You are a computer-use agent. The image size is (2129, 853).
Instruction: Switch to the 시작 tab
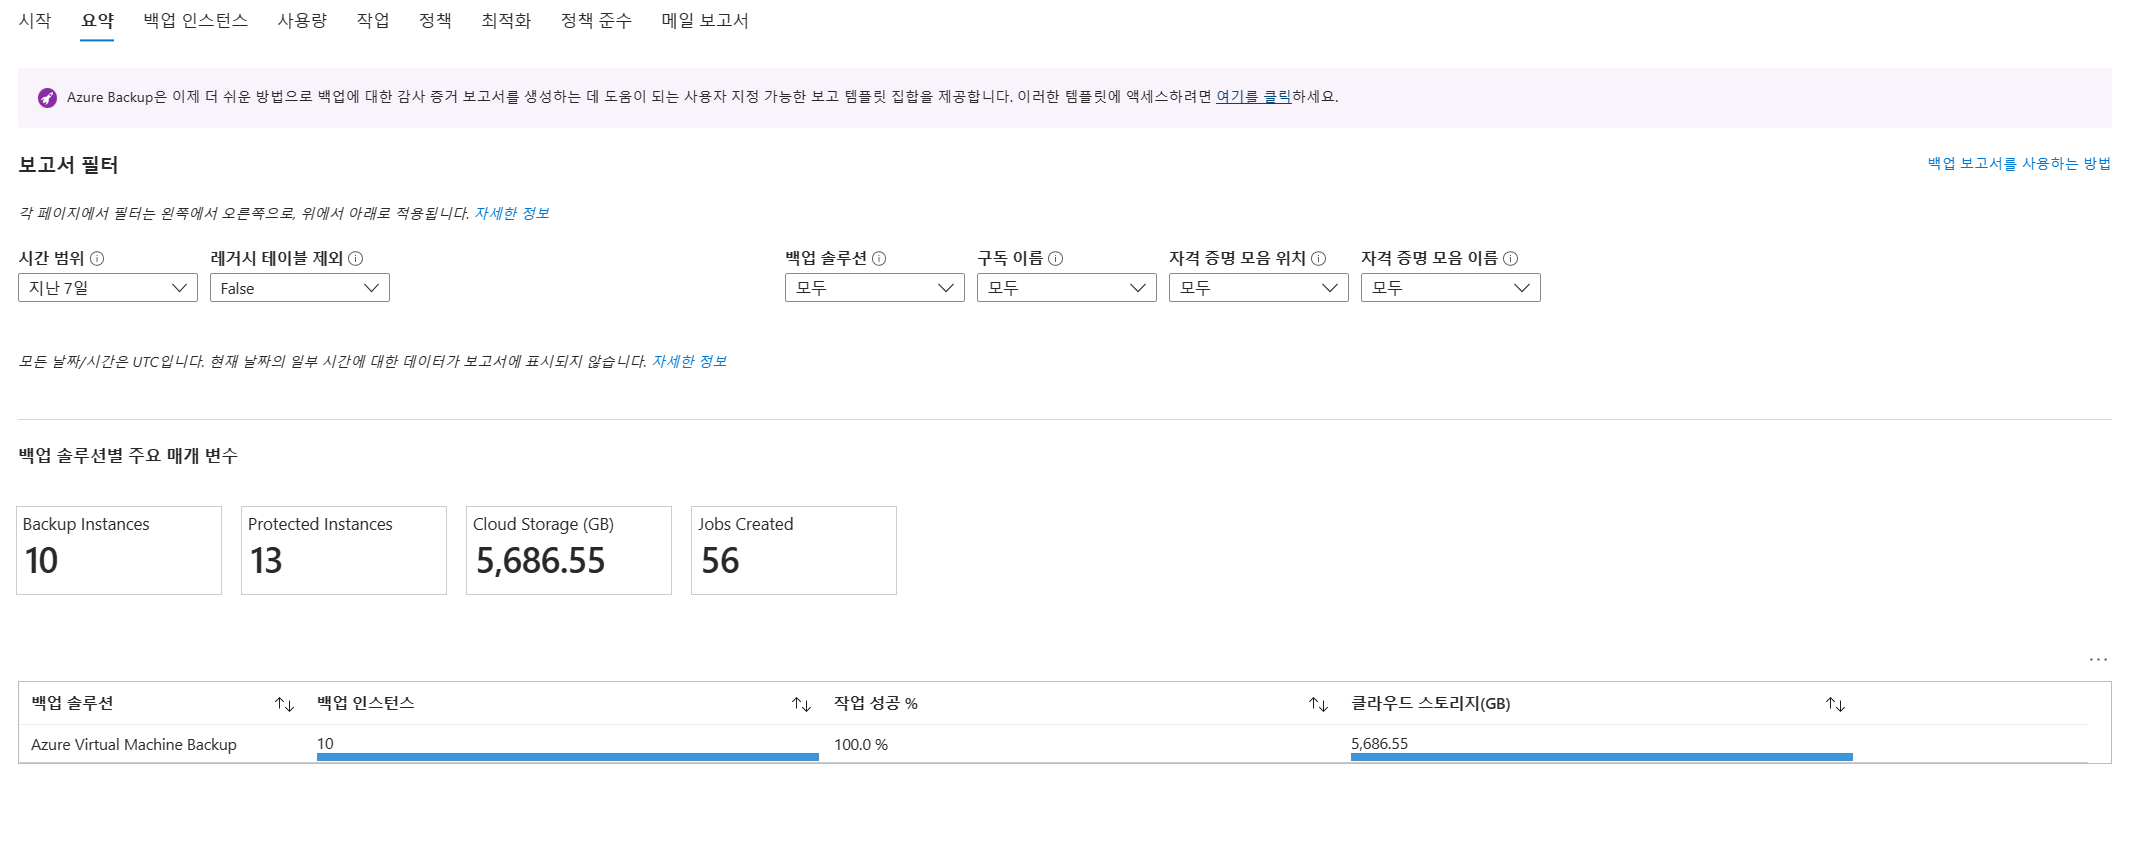pyautogui.click(x=35, y=21)
